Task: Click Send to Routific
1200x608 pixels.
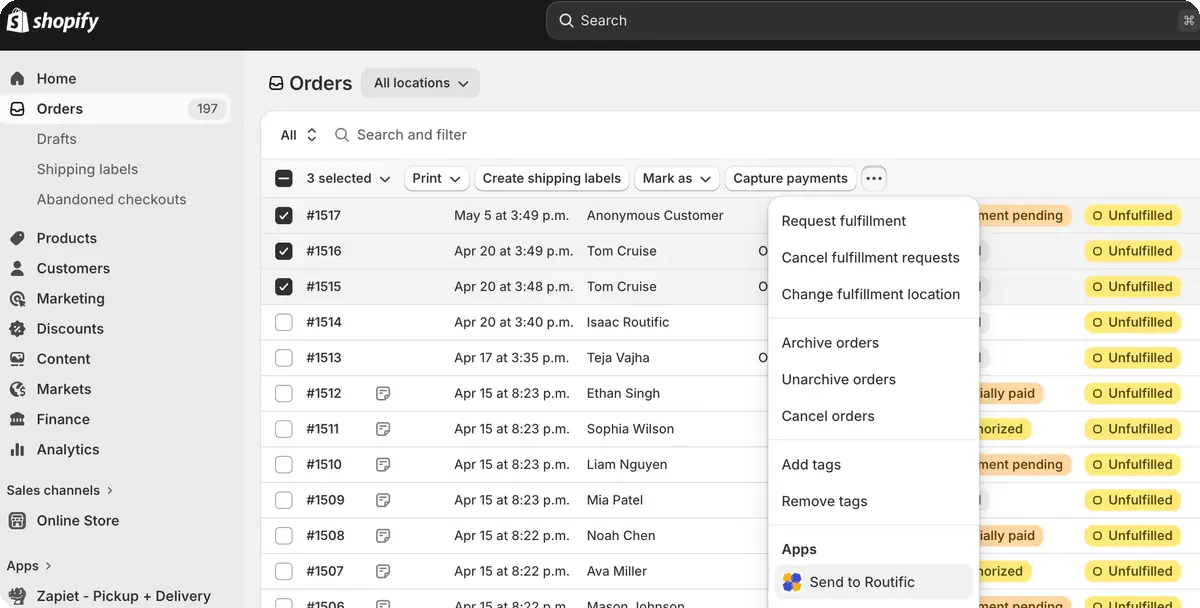Action: [874, 582]
